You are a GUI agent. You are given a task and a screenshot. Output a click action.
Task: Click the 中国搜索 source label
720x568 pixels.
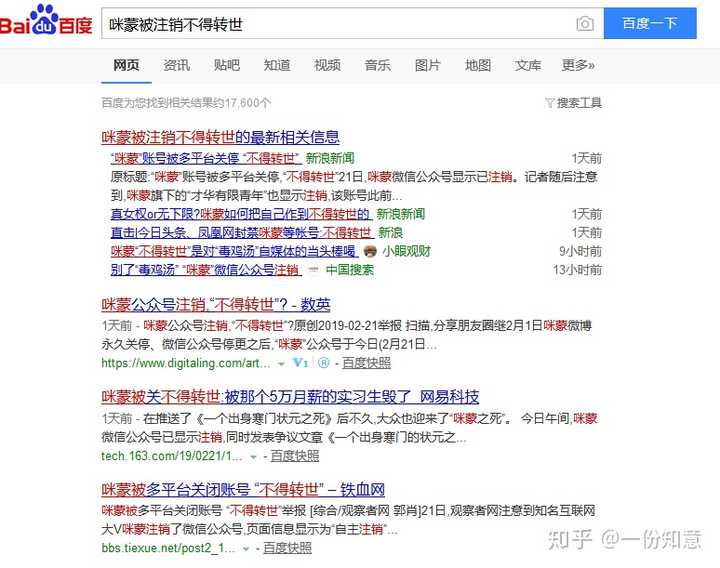coord(350,270)
